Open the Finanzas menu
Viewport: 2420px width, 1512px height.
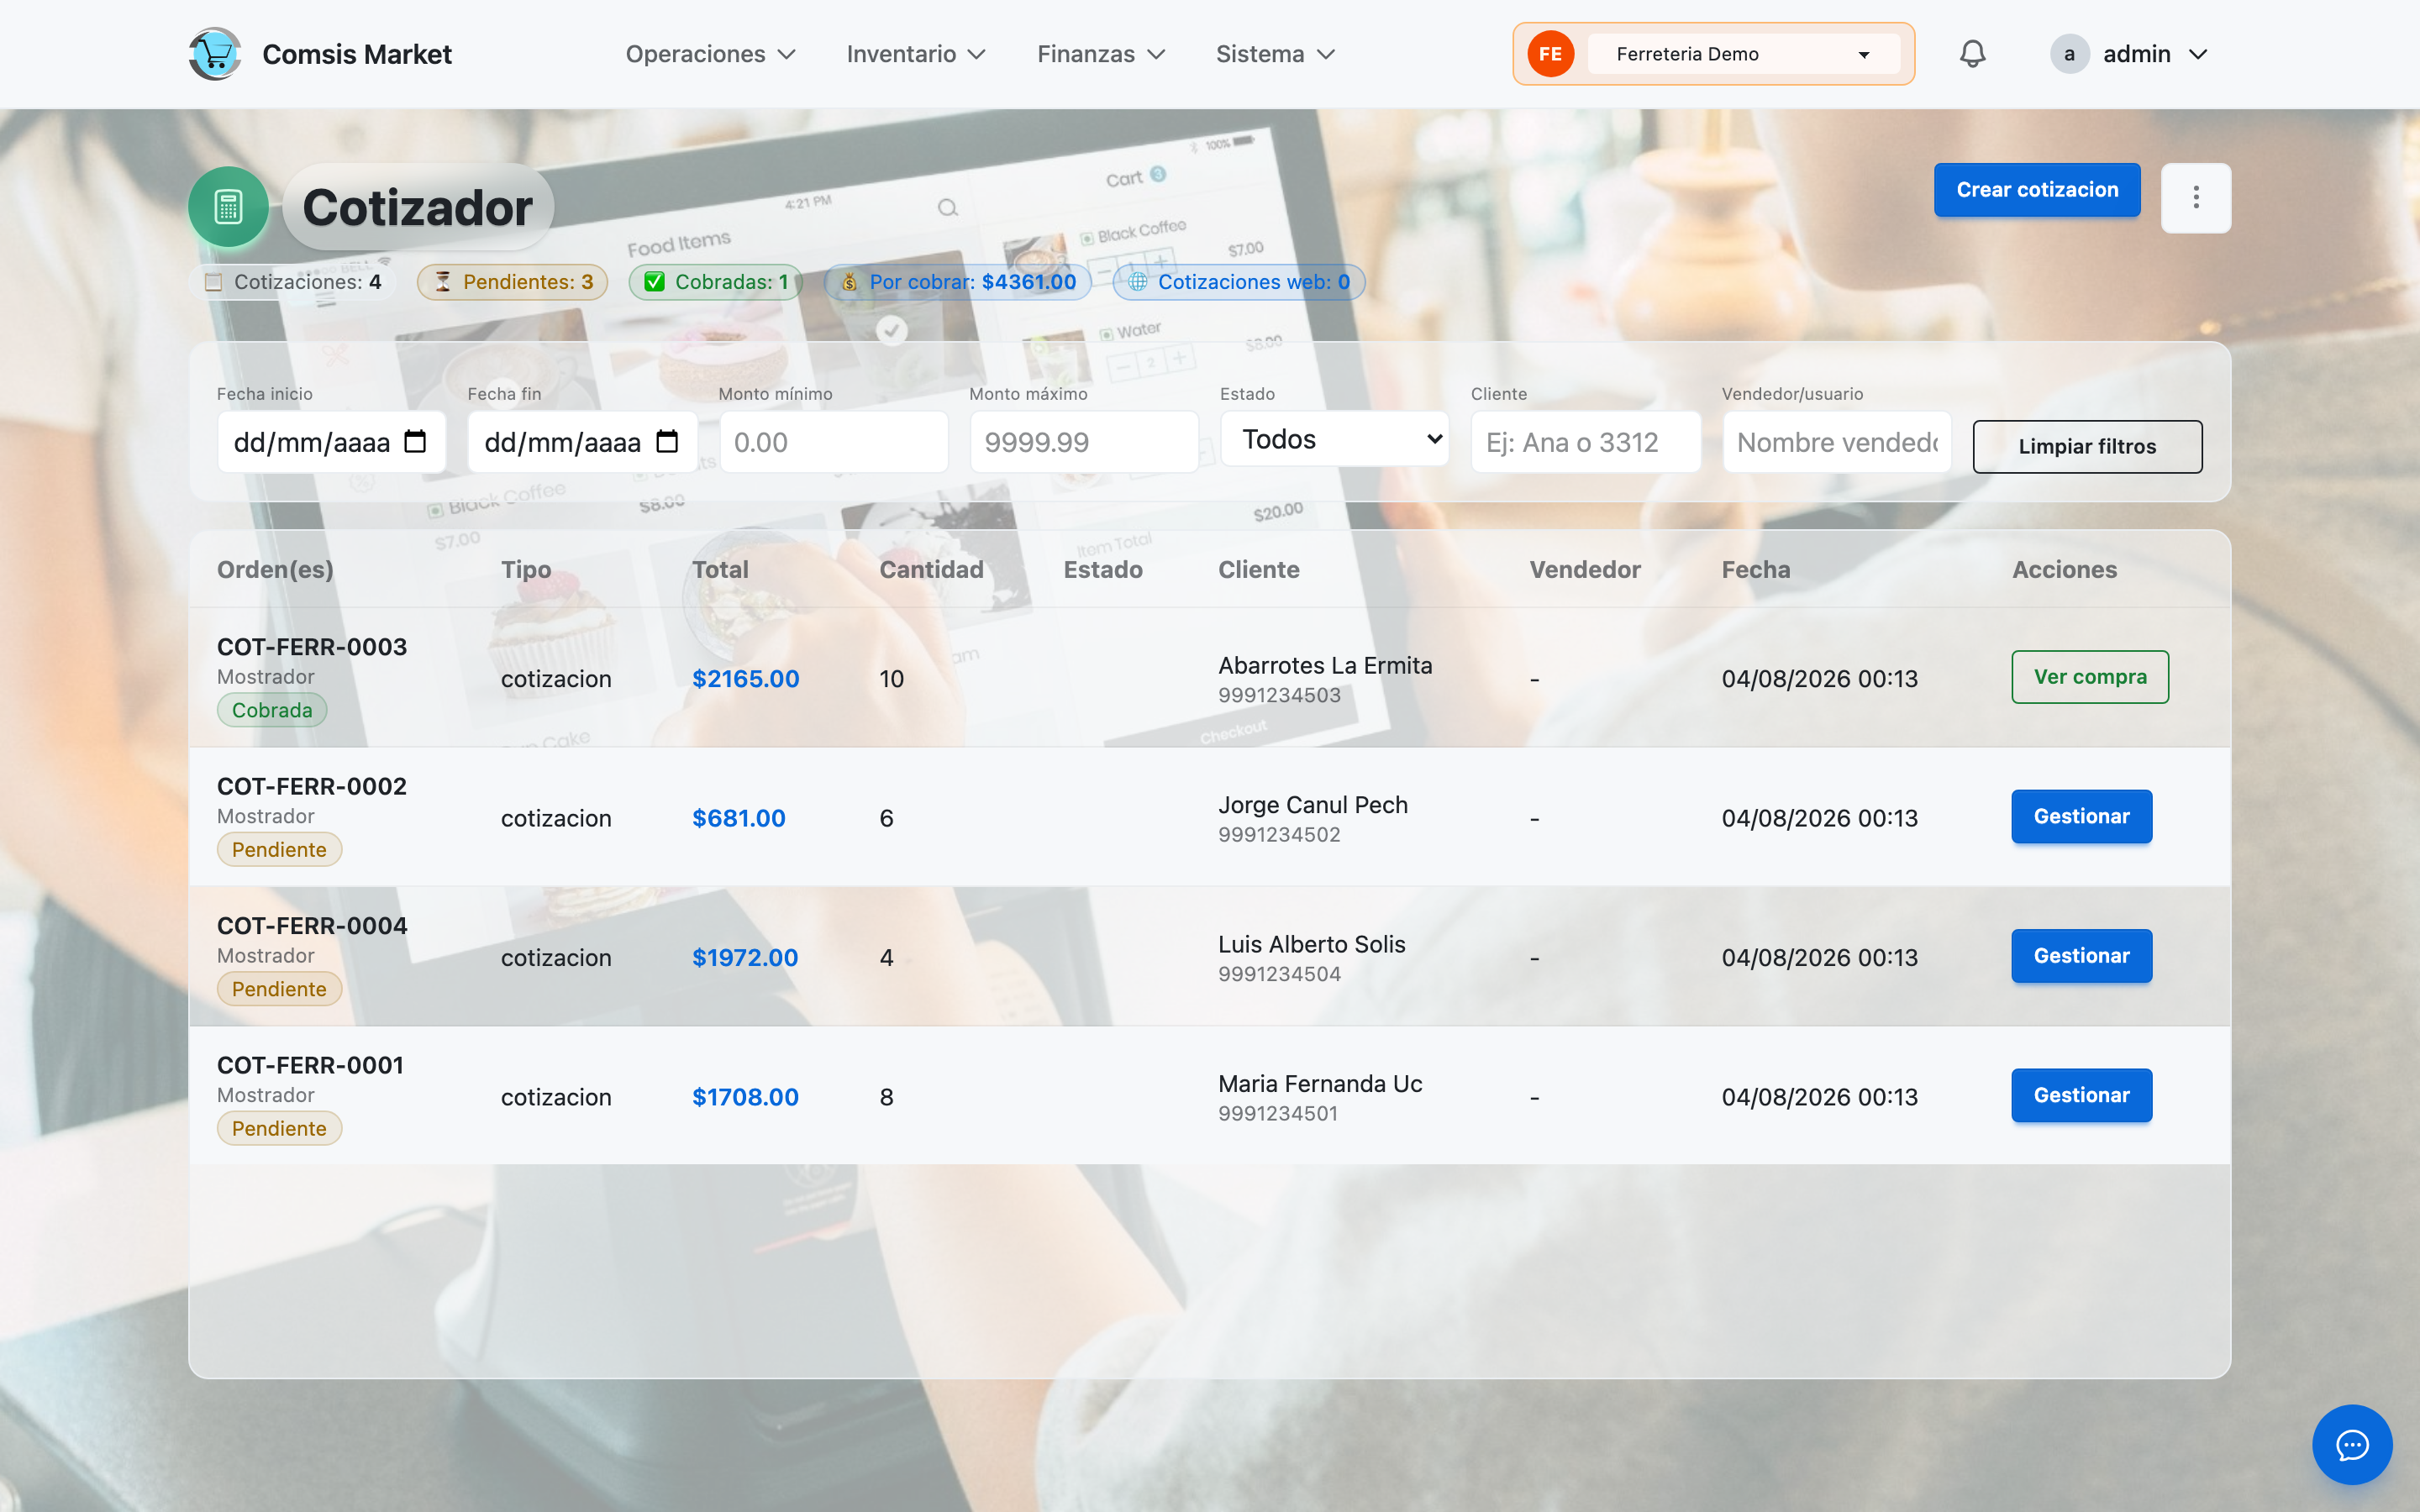1102,54
